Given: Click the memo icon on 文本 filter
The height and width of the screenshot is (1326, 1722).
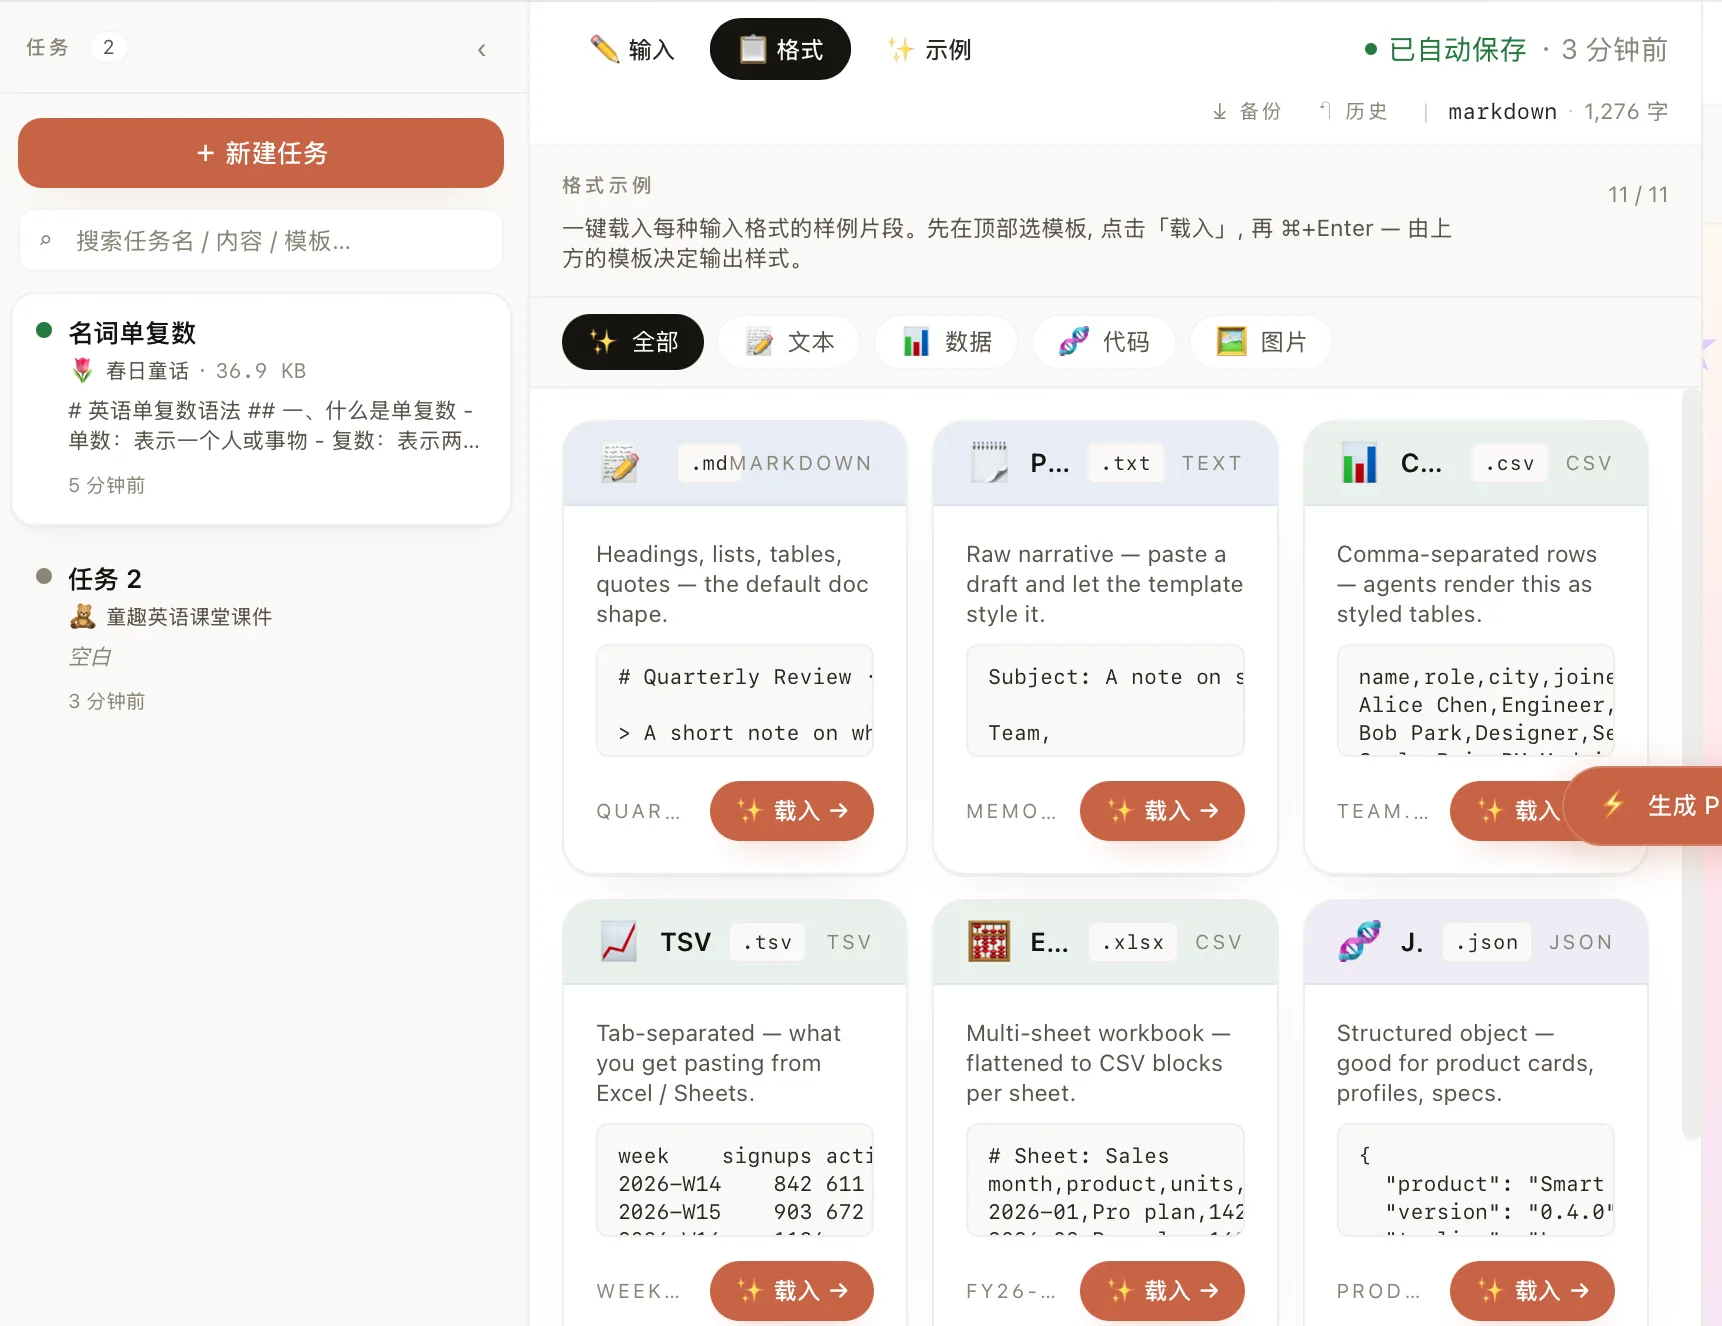Looking at the screenshot, I should tap(760, 342).
